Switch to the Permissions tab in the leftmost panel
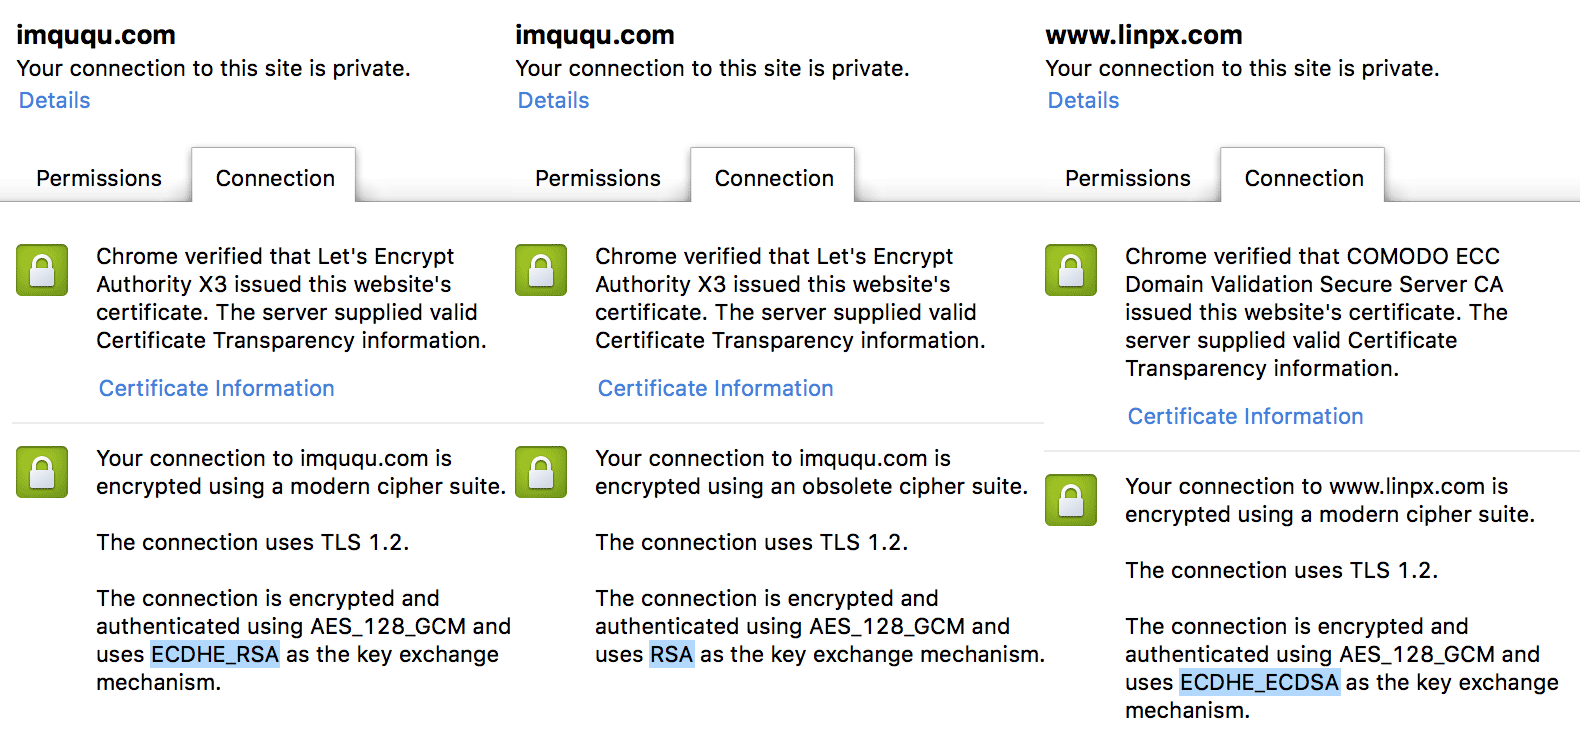Image resolution: width=1580 pixels, height=740 pixels. (99, 178)
